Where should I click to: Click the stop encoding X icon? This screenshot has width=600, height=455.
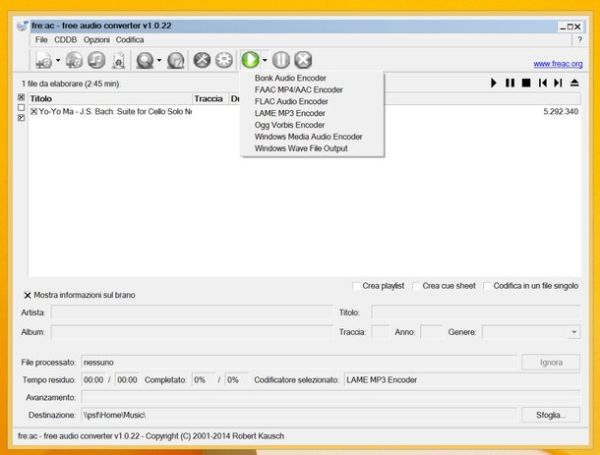tap(303, 61)
